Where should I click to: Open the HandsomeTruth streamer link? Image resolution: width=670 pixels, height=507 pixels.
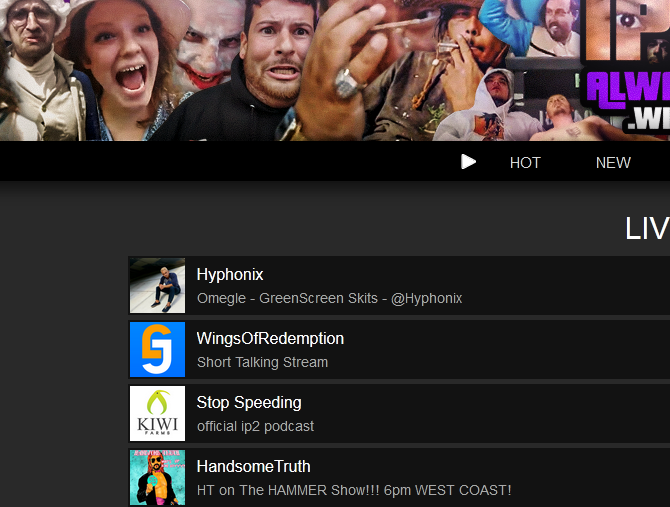[253, 466]
